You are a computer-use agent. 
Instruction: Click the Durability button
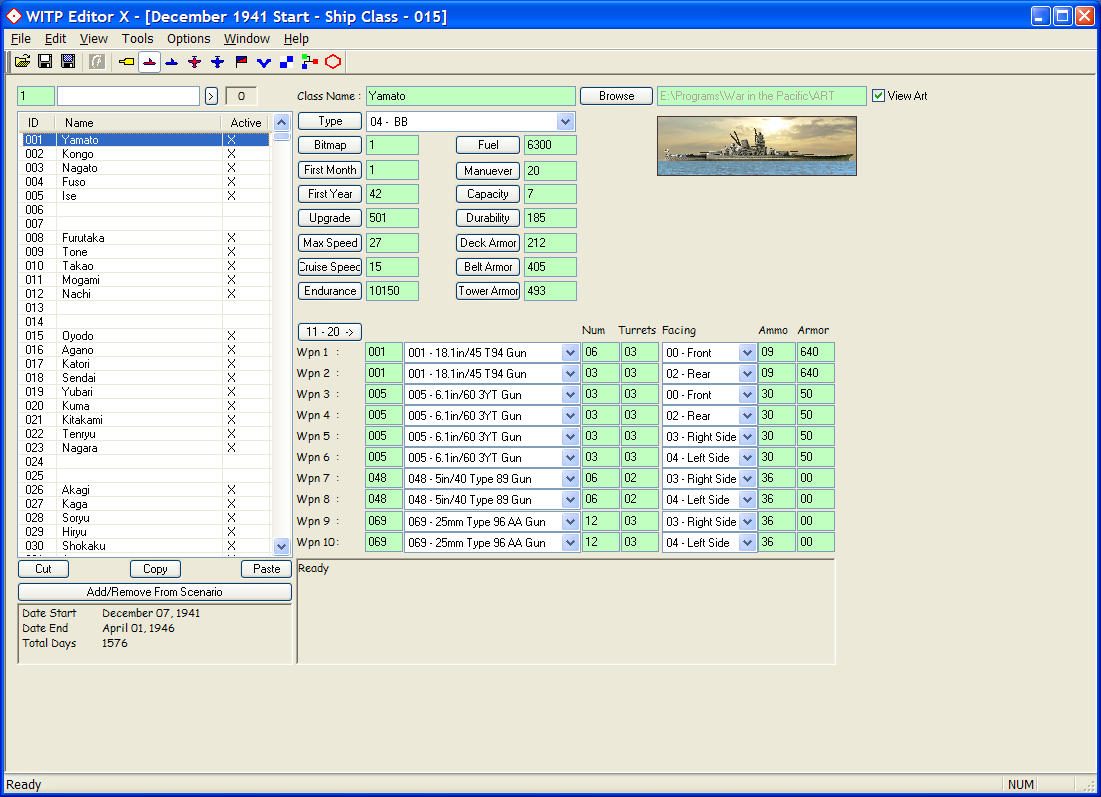[x=488, y=218]
